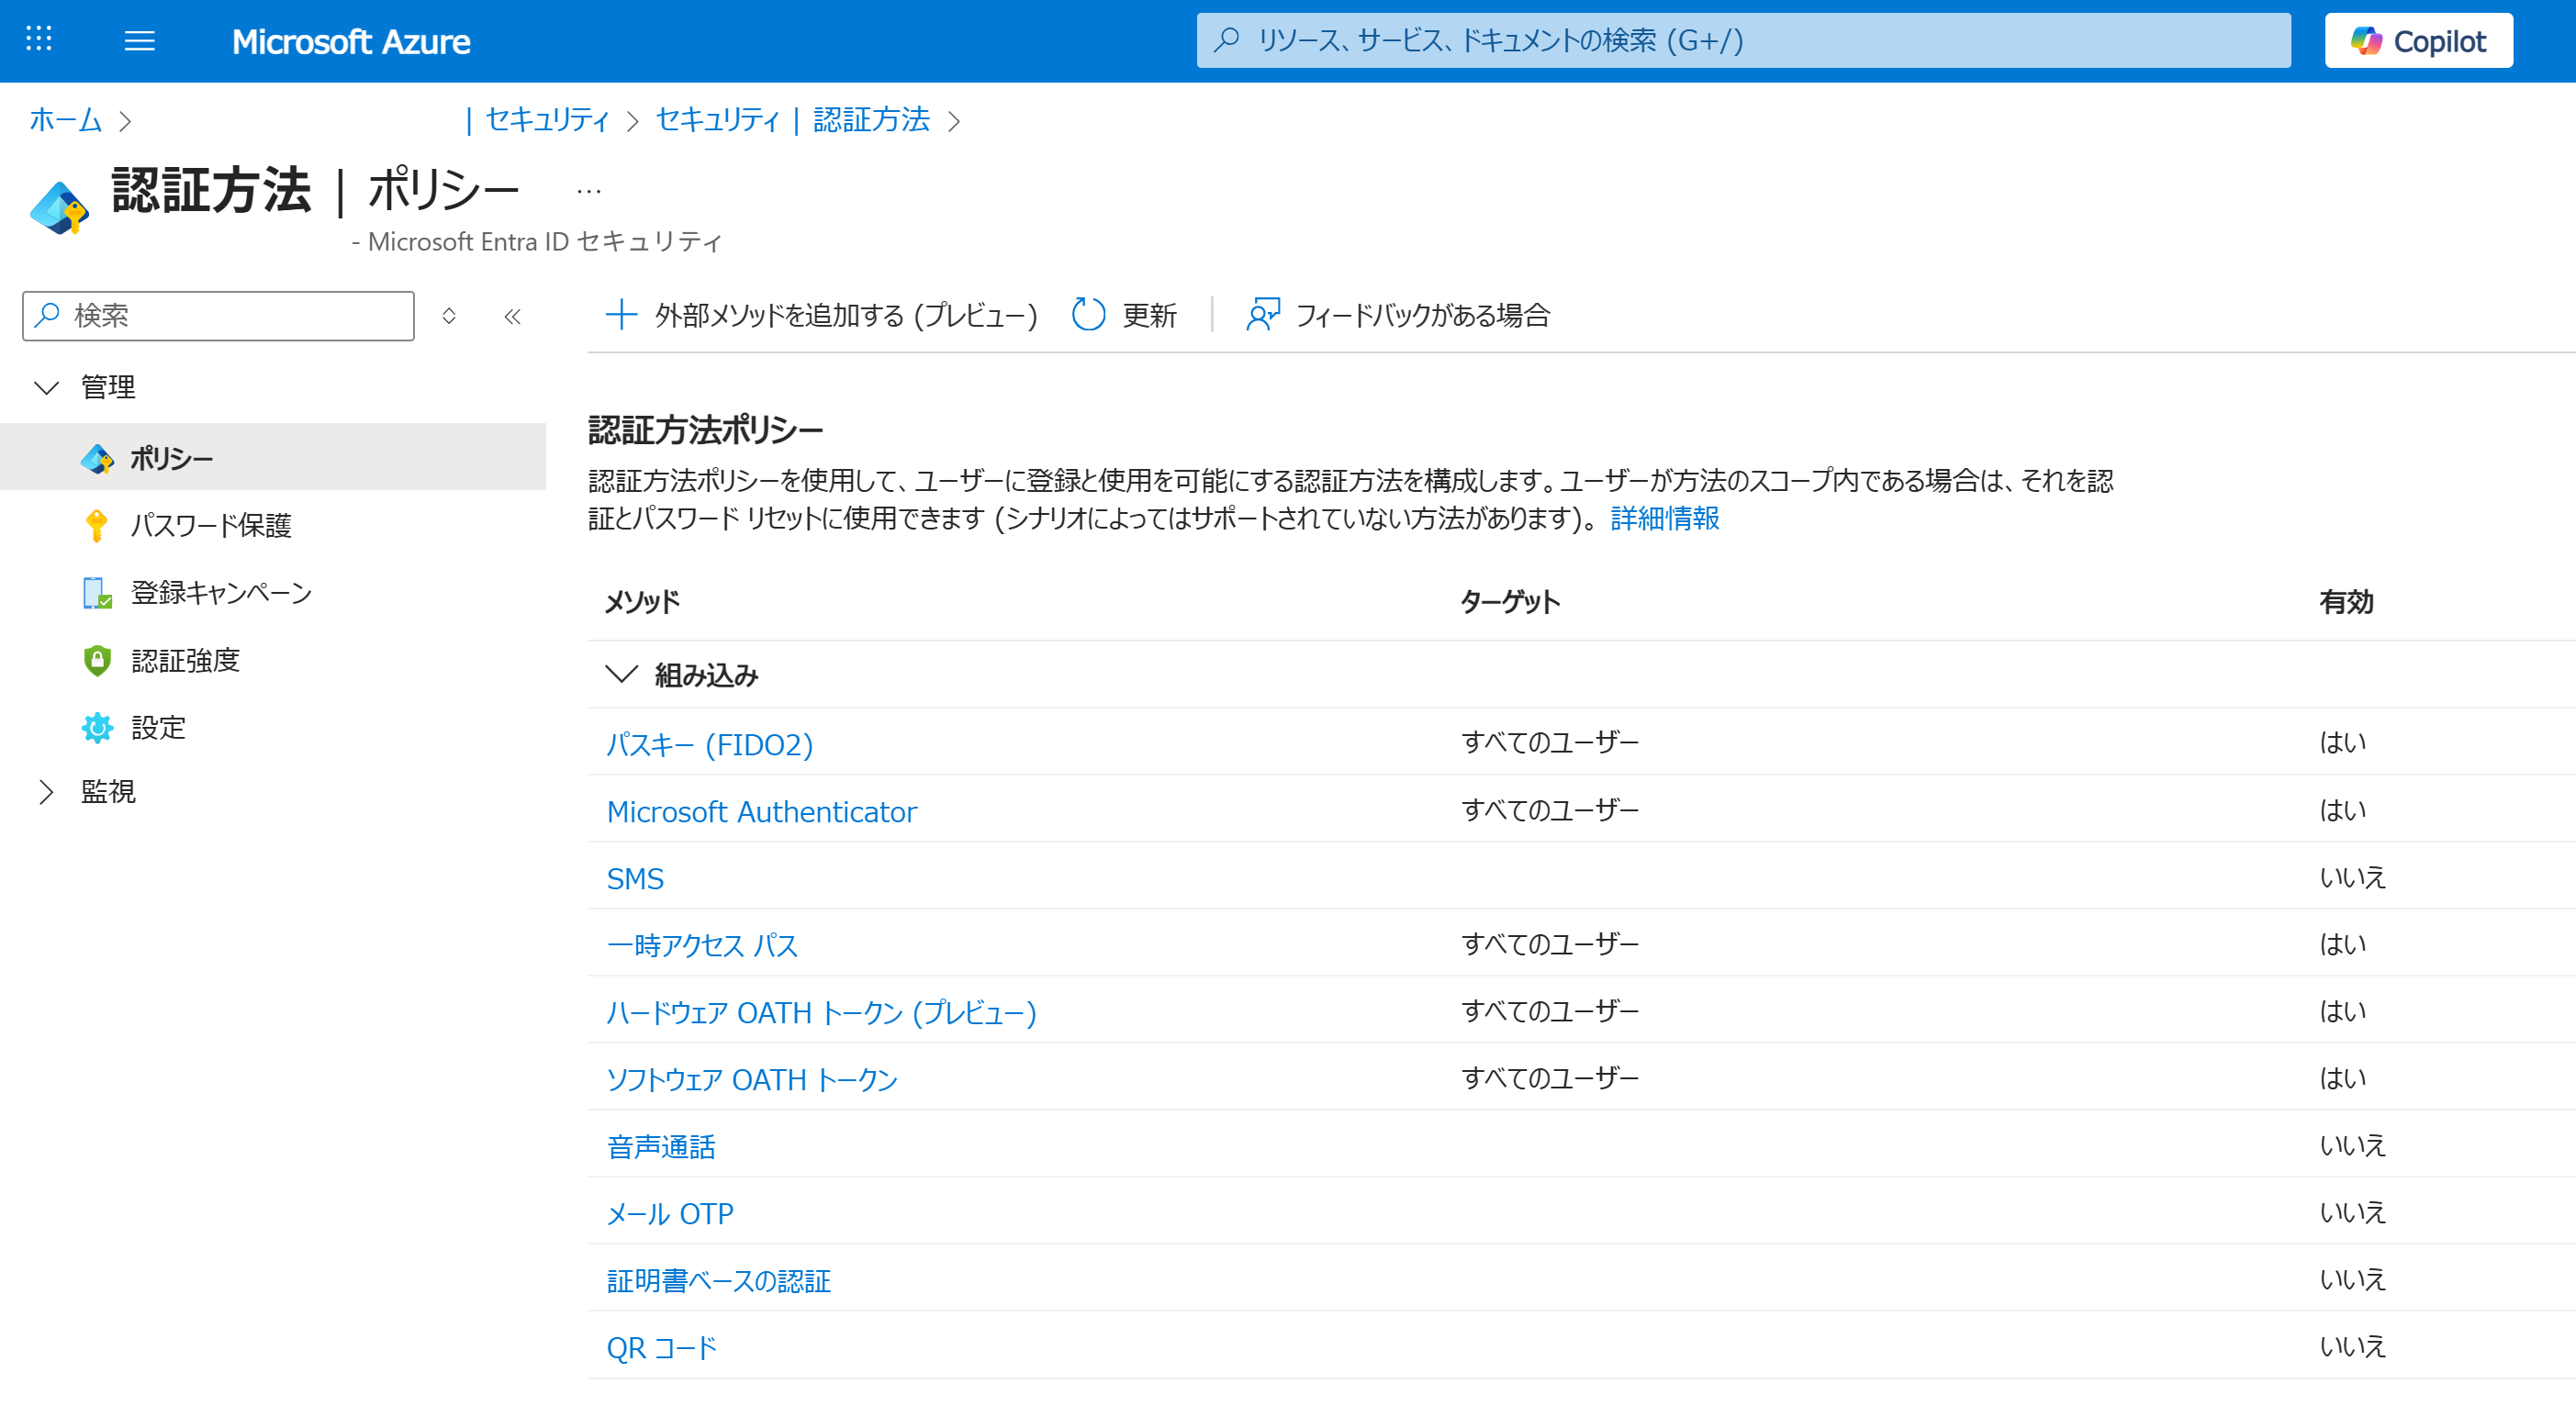
Task: Click the Copilot button
Action: coord(2417,41)
